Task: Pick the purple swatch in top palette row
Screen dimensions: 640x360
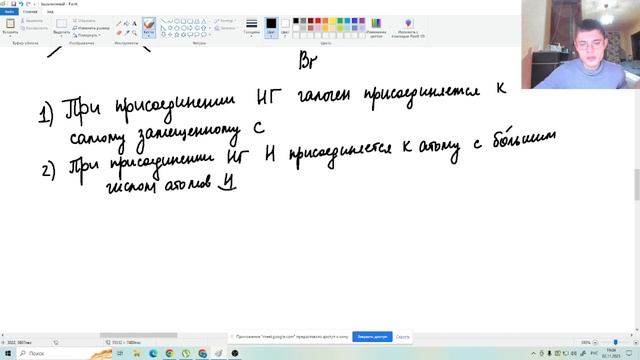Action: [362, 21]
